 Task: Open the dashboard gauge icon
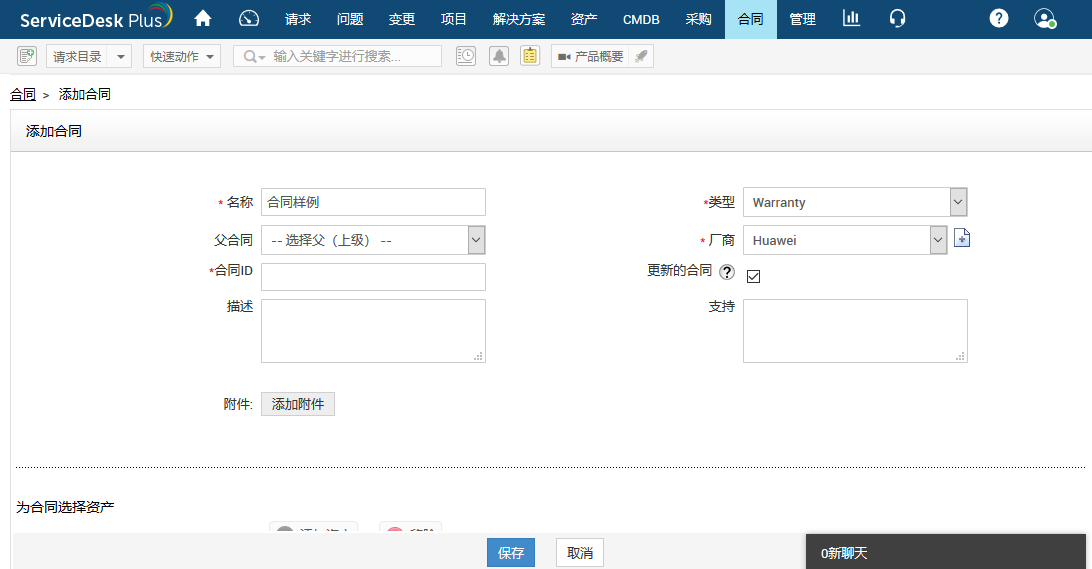point(250,18)
